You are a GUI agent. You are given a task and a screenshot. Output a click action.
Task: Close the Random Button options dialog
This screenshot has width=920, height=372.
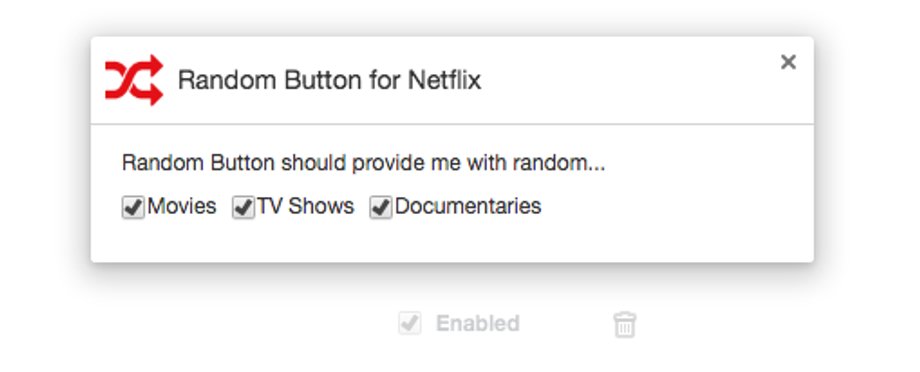pyautogui.click(x=788, y=62)
